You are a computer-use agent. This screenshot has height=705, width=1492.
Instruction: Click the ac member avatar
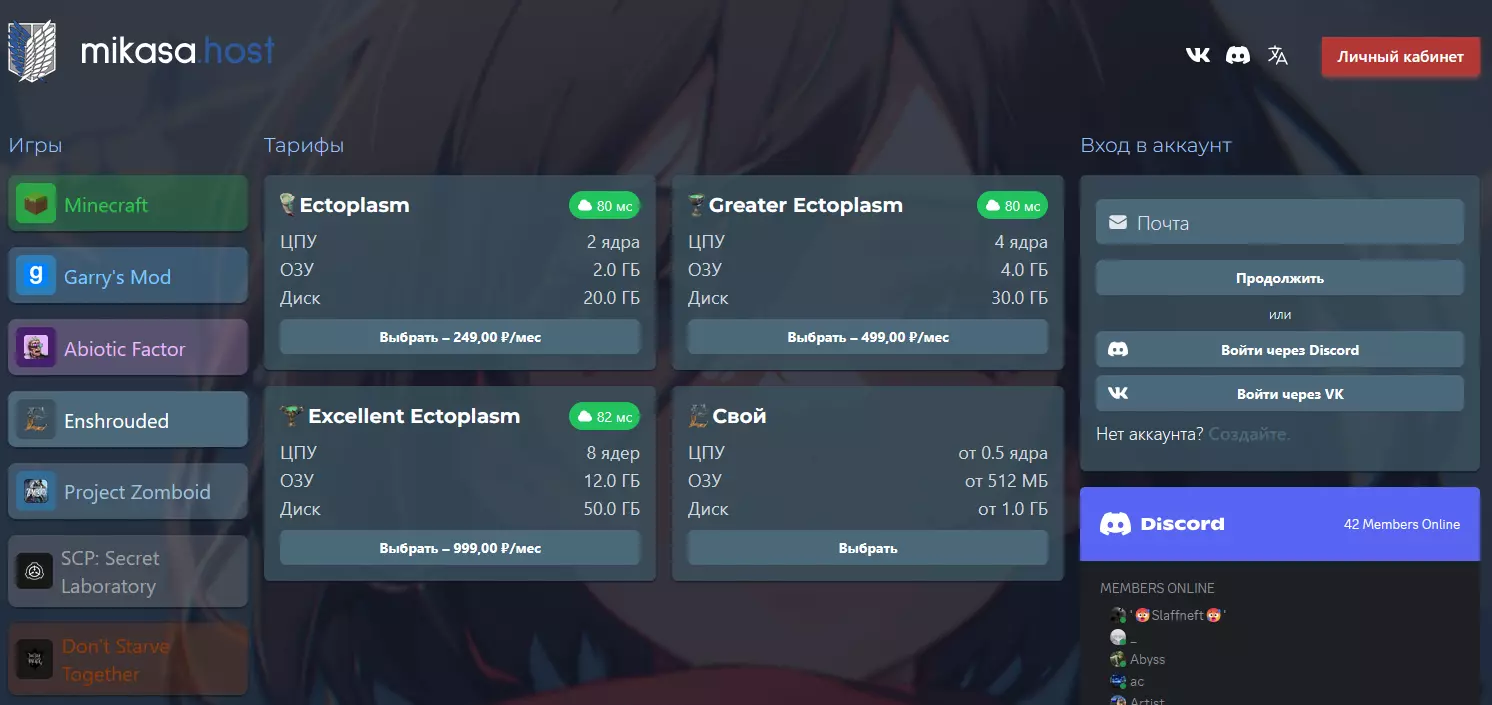click(x=1118, y=681)
